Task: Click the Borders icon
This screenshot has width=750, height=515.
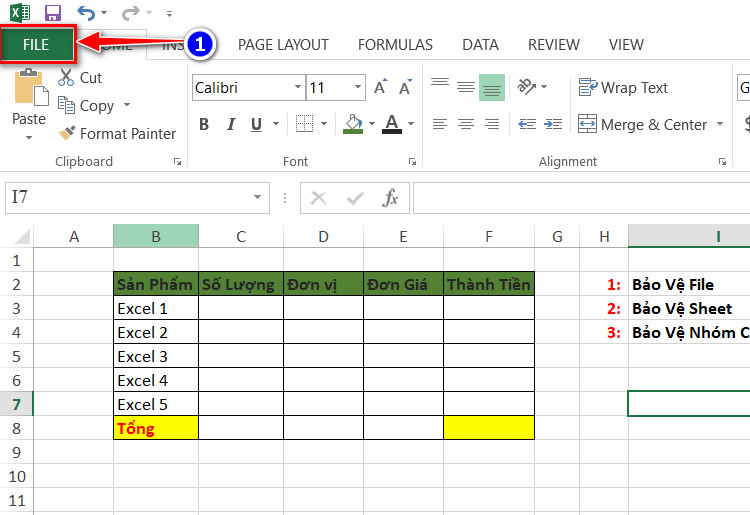Action: click(304, 124)
